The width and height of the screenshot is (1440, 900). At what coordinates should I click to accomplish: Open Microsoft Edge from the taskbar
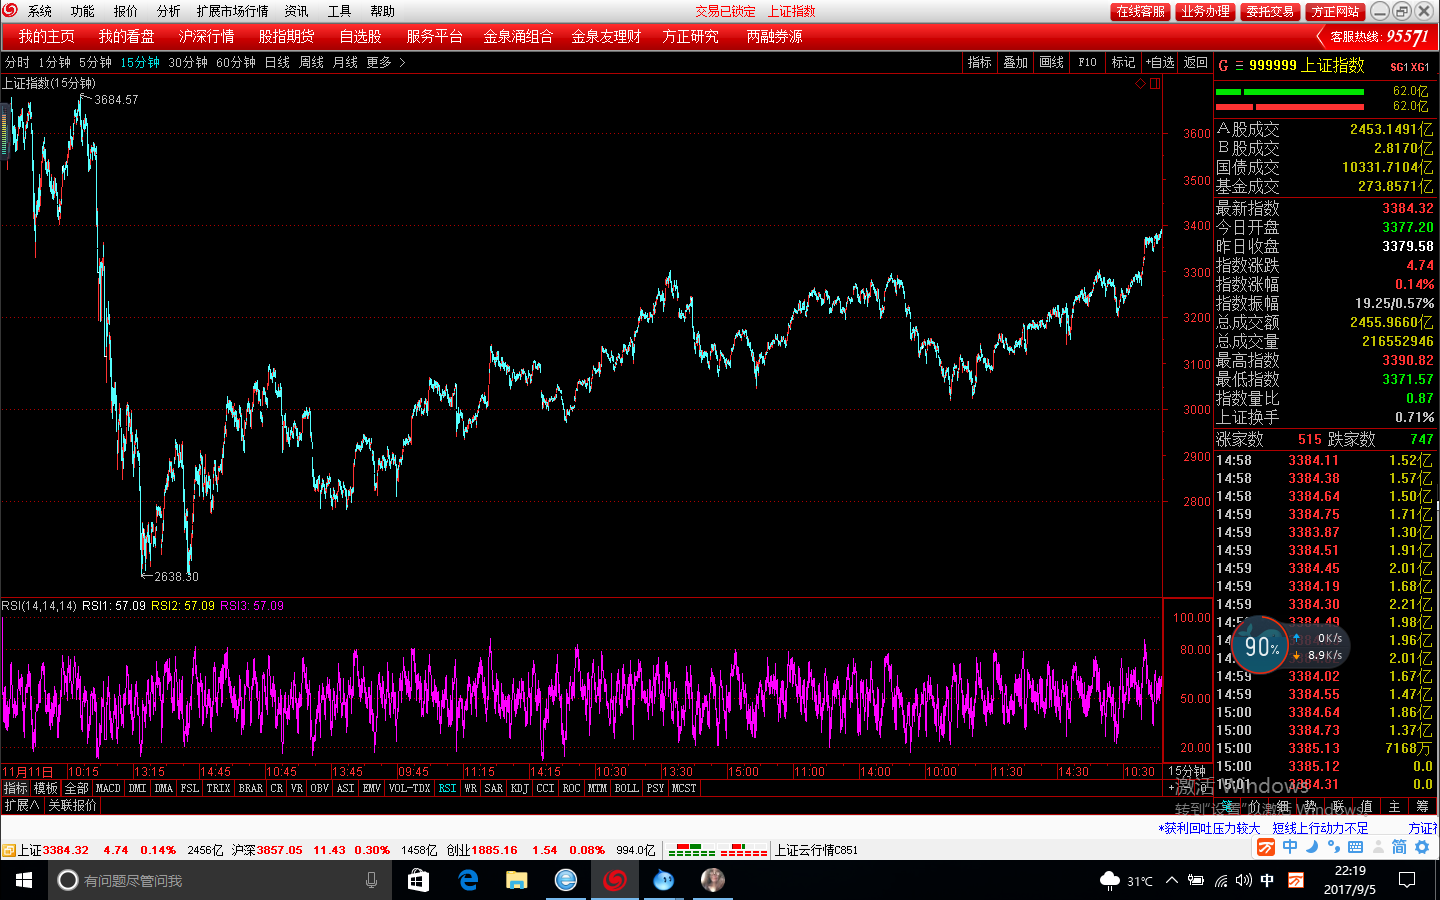tap(467, 880)
